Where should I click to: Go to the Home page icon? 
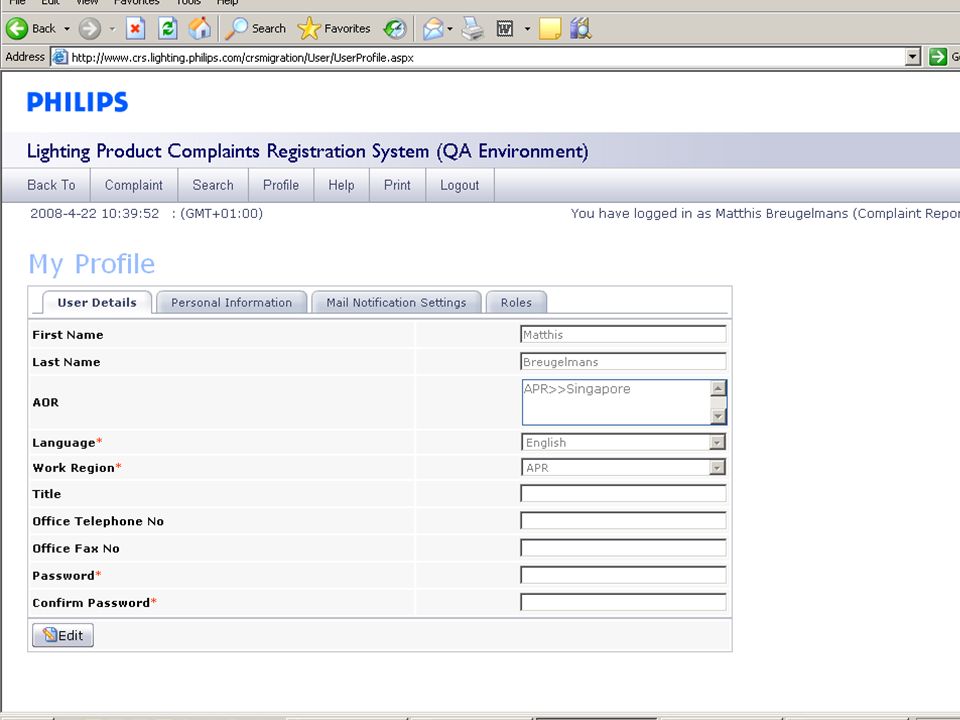click(x=200, y=28)
